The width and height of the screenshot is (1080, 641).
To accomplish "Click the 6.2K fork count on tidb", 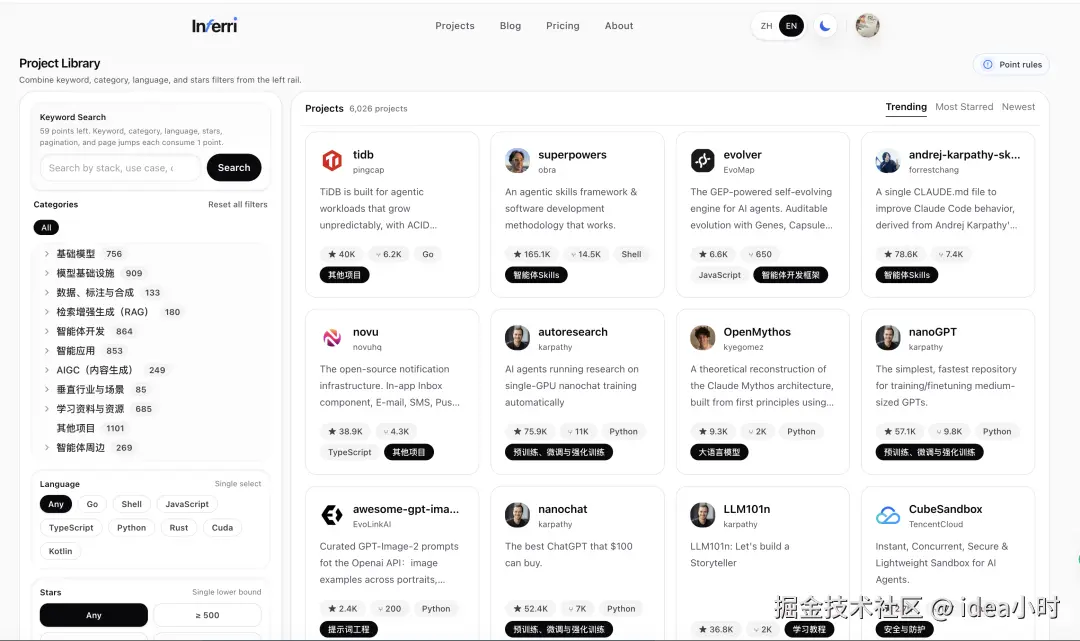I will click(388, 254).
